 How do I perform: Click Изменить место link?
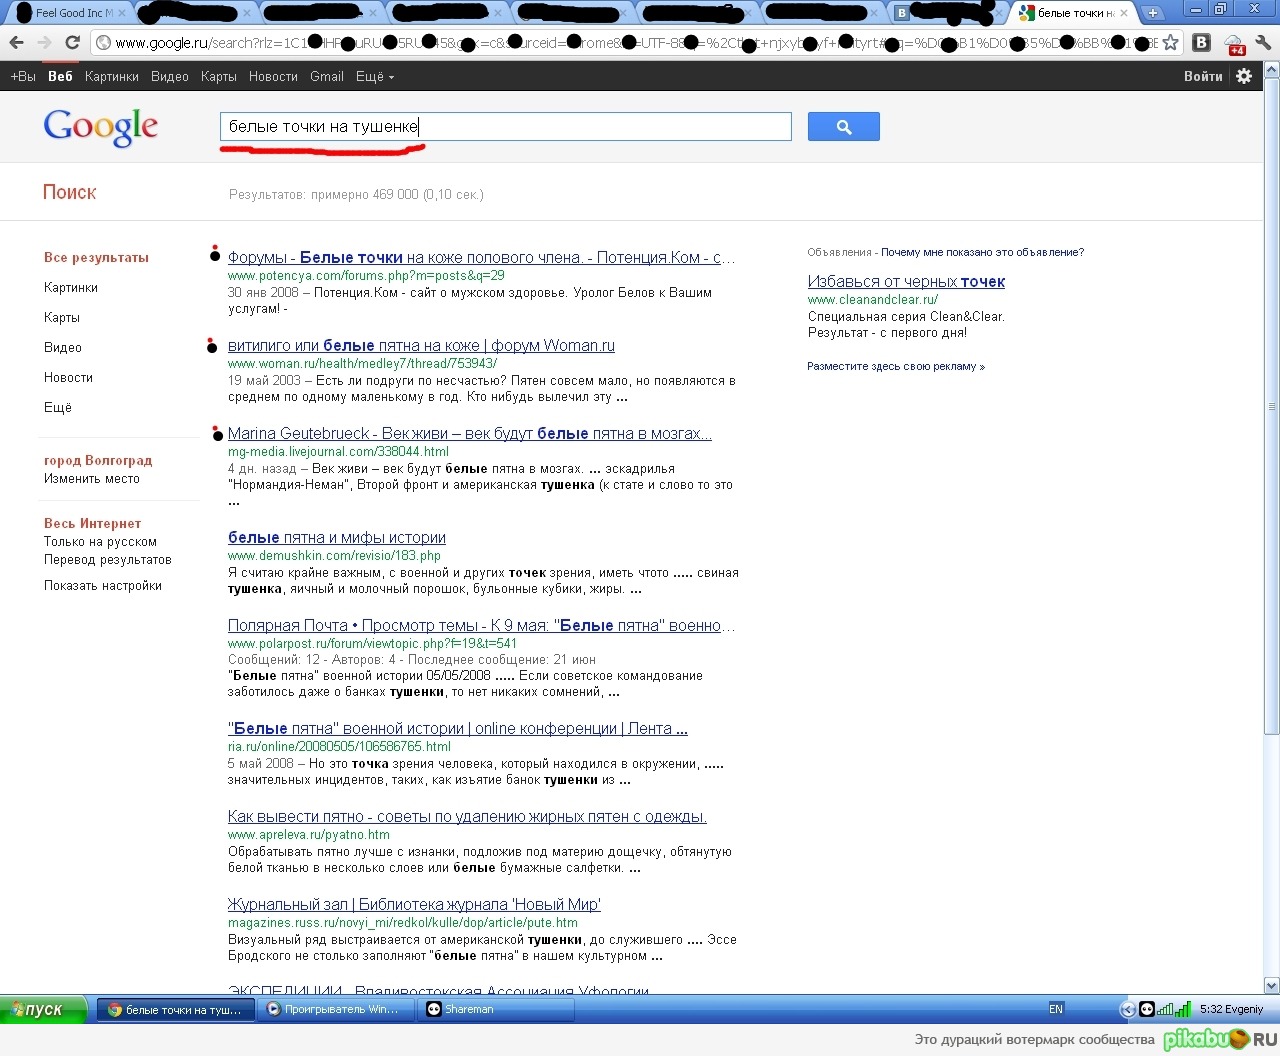tap(92, 478)
